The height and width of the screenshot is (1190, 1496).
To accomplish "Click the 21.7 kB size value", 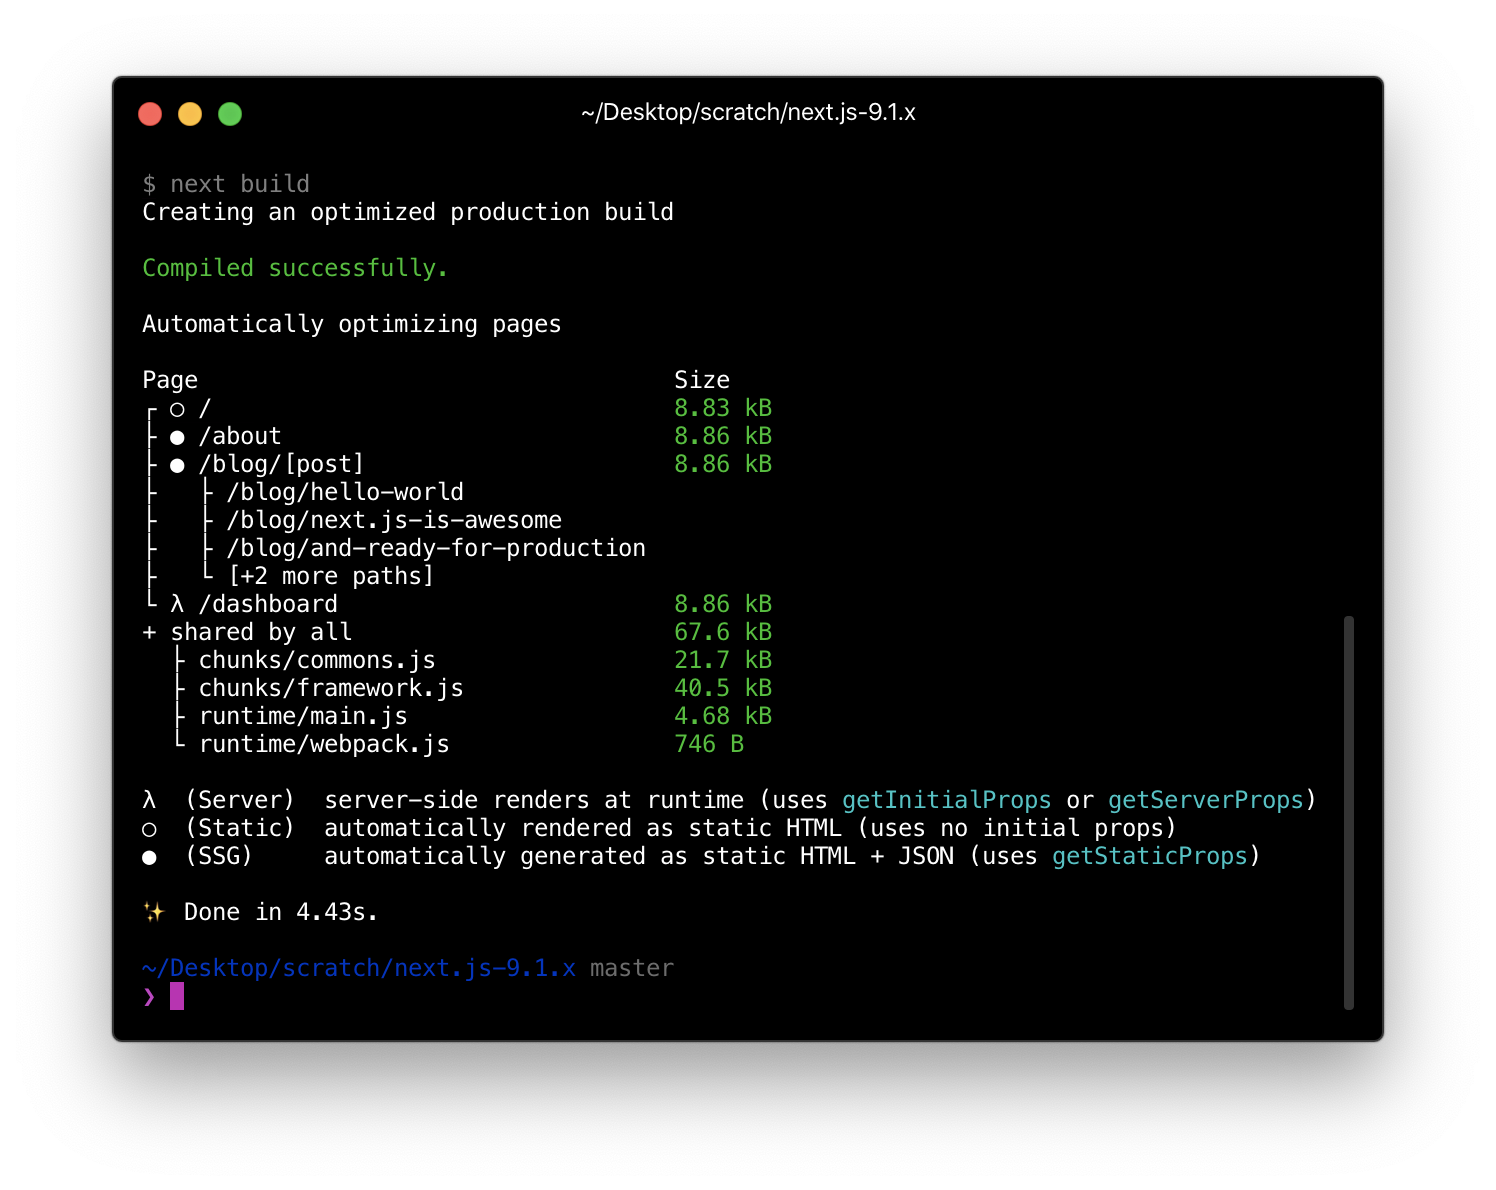I will click(x=723, y=660).
